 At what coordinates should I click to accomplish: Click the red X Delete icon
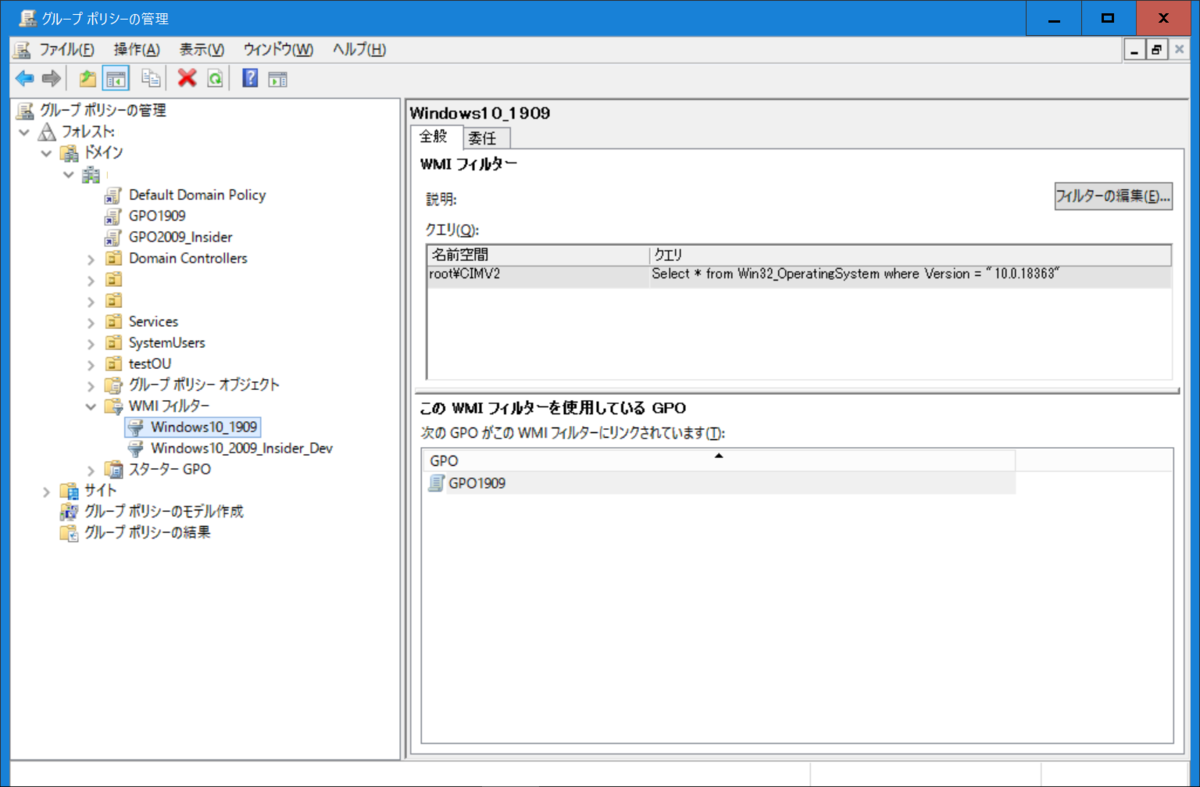(x=187, y=79)
